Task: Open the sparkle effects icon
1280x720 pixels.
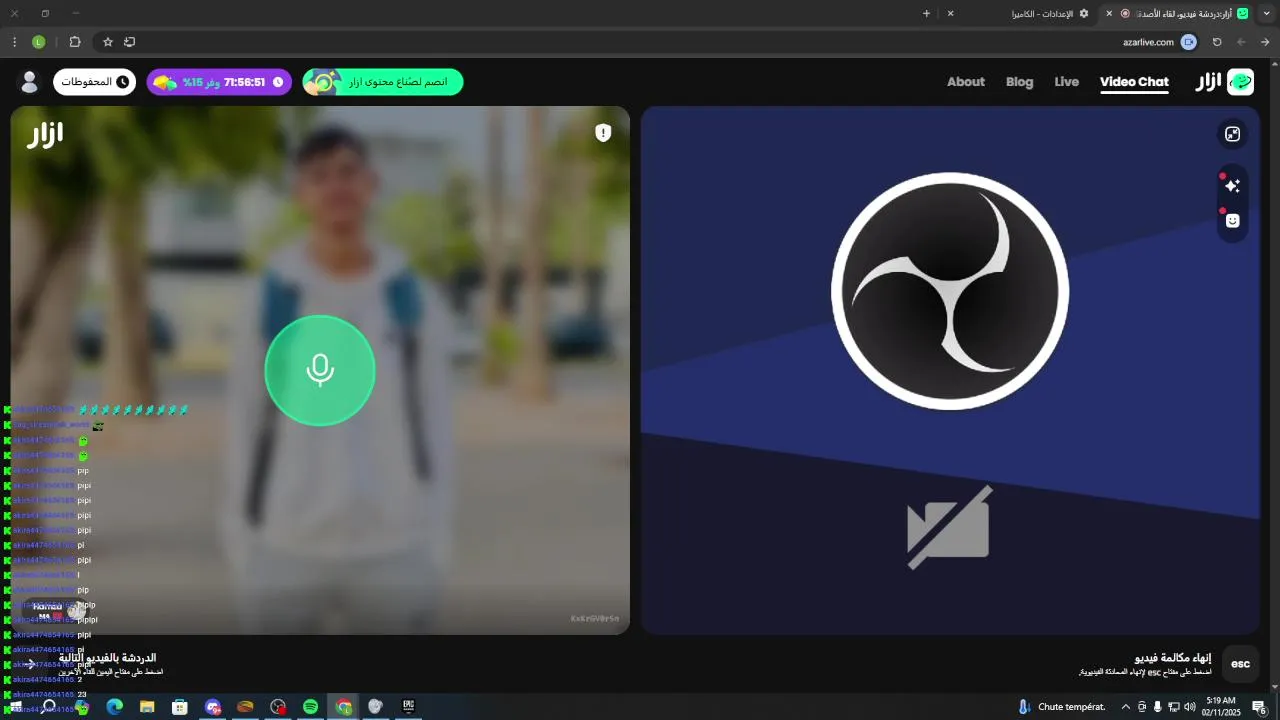Action: (x=1232, y=185)
